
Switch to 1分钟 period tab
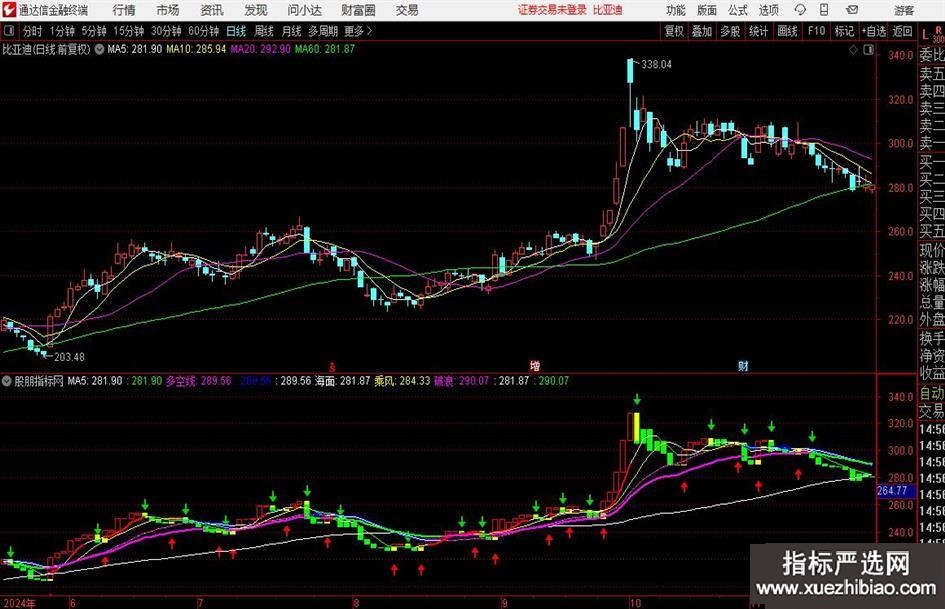62,31
